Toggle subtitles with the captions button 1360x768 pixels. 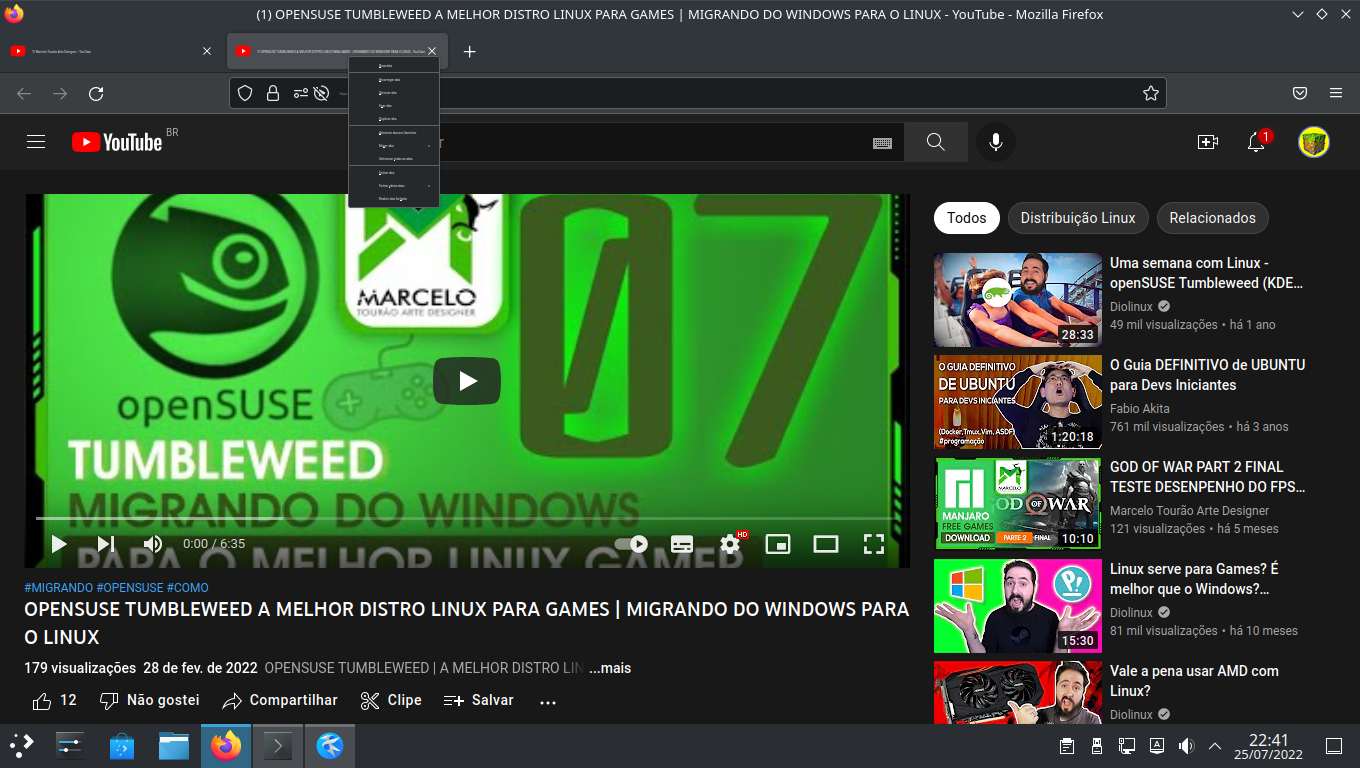pos(682,544)
